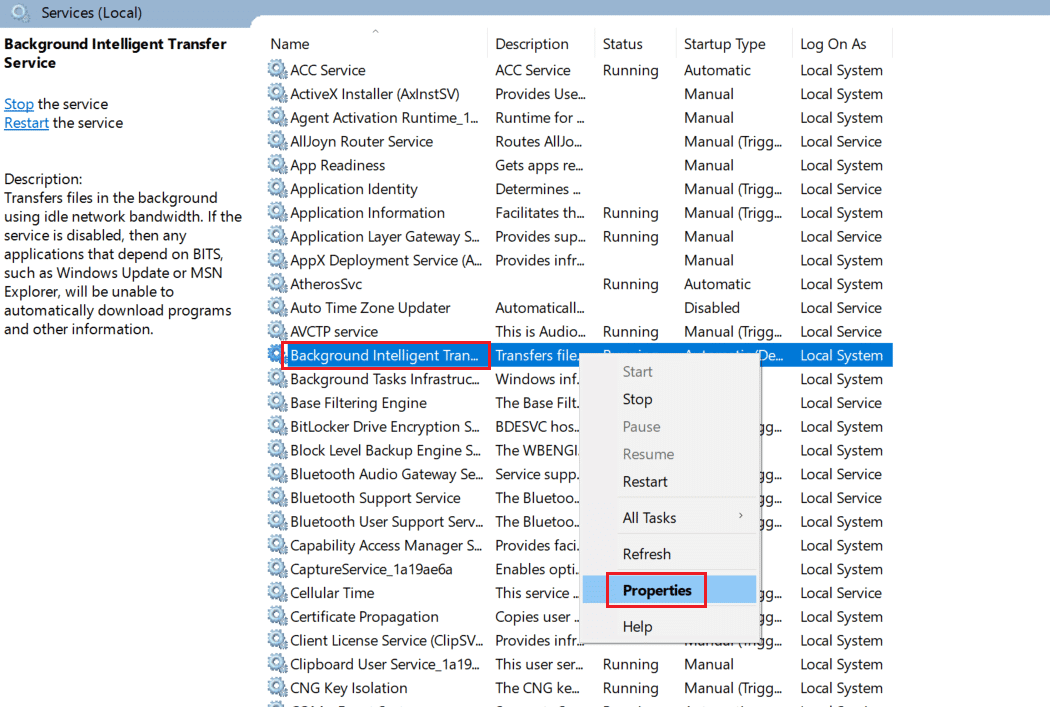This screenshot has height=707, width=1050.
Task: Click the Stop the service link
Action: [x=18, y=103]
